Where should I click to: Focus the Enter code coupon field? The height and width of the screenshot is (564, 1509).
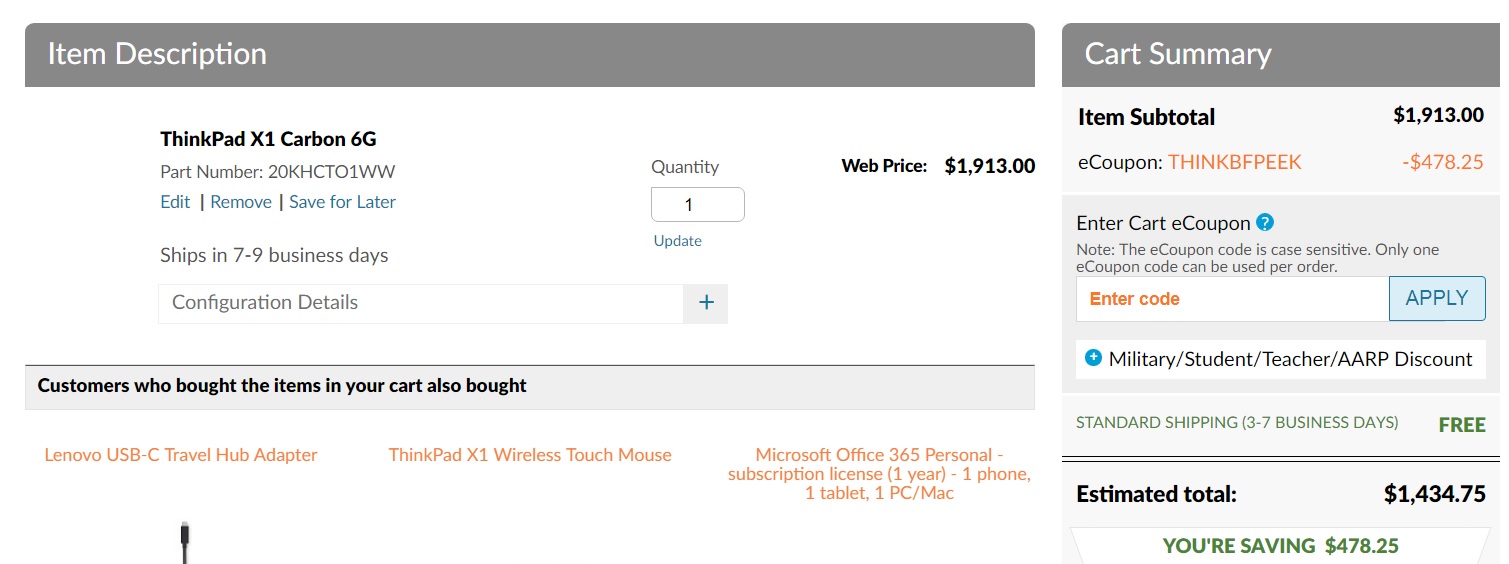(x=1232, y=299)
